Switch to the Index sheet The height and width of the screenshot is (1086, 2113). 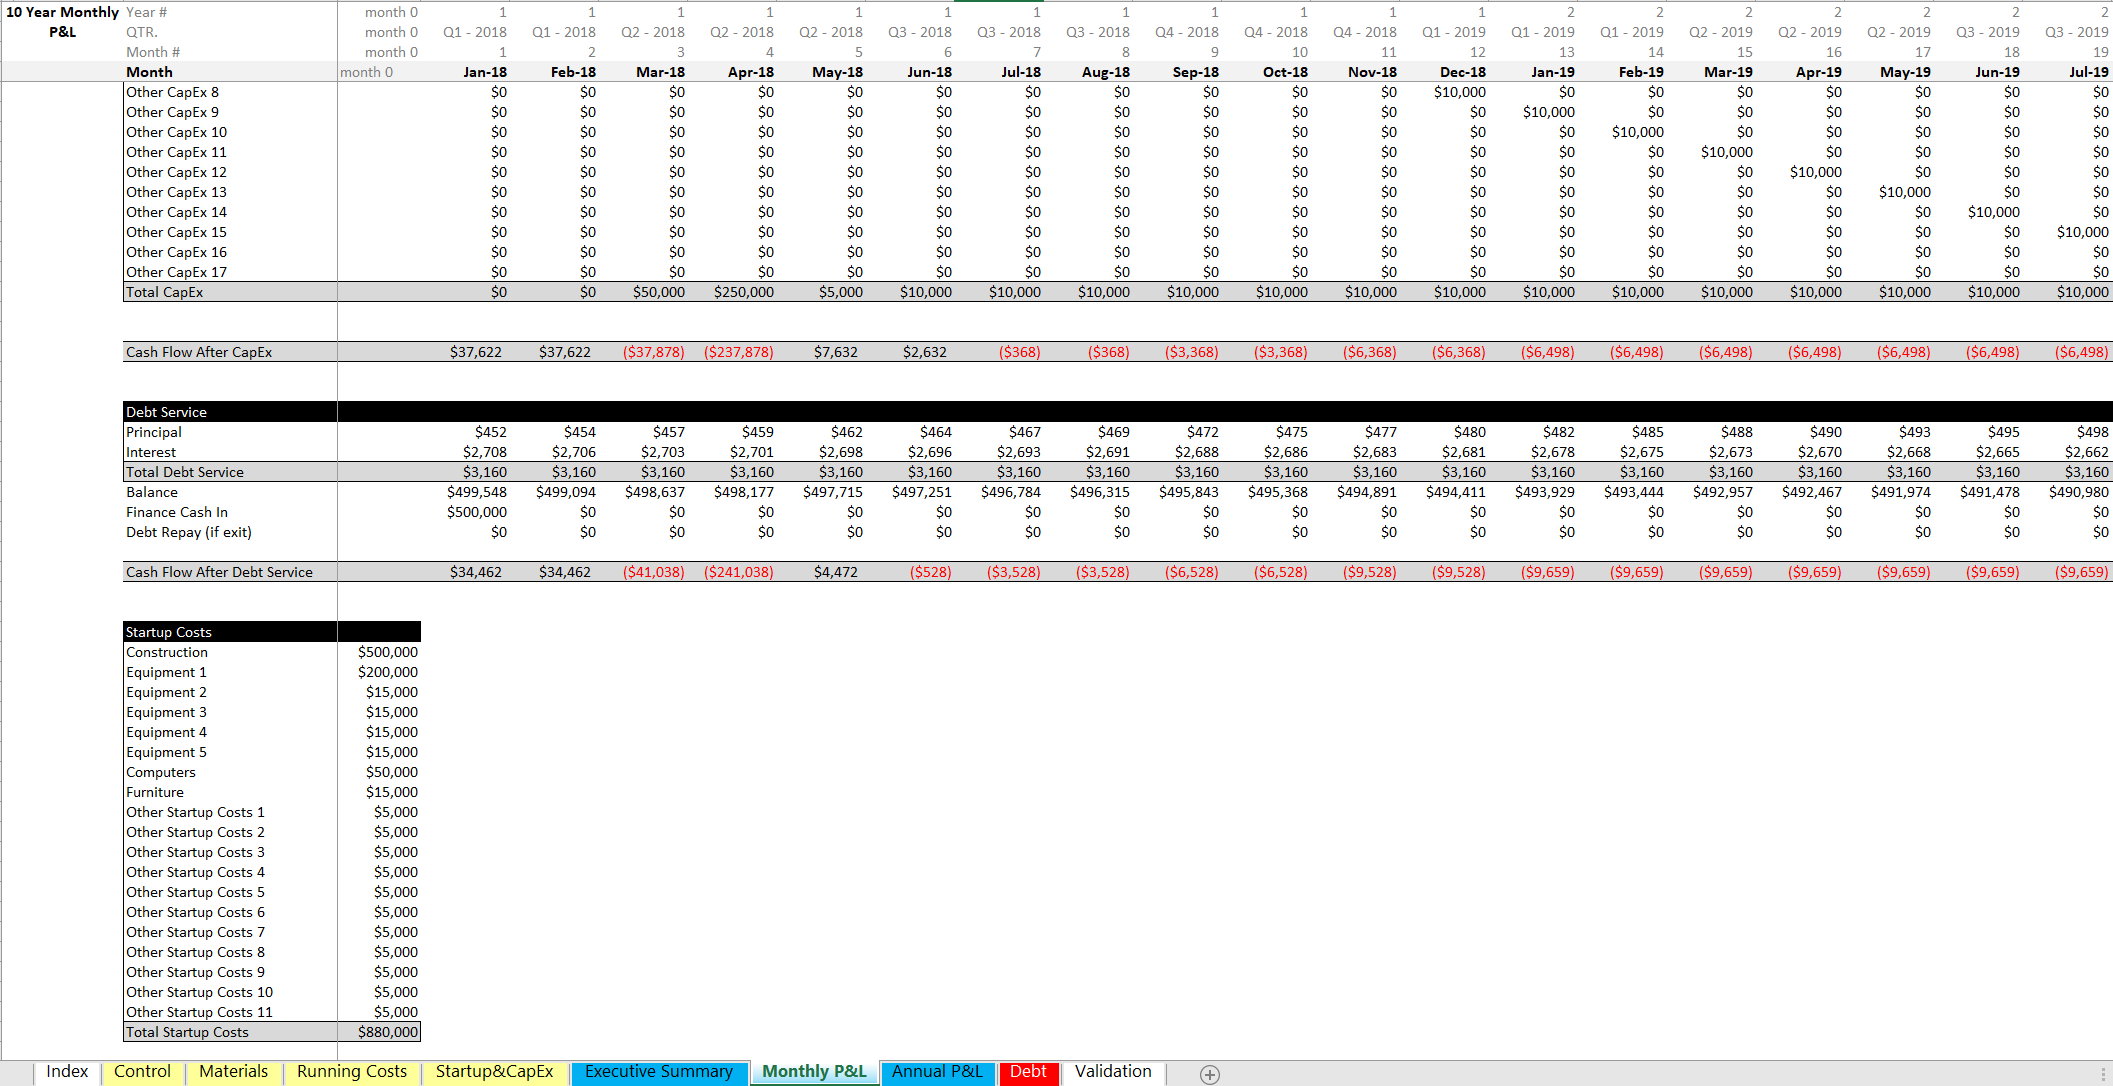coord(66,1071)
